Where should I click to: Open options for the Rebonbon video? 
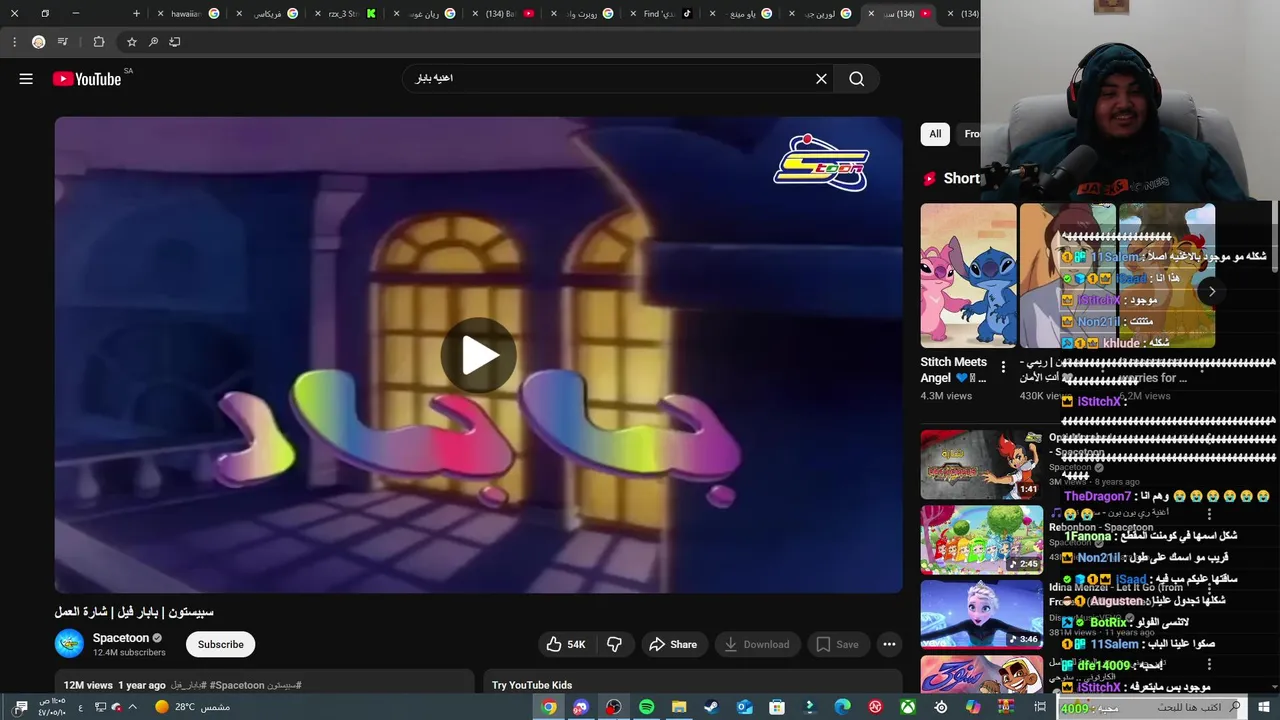1209,515
